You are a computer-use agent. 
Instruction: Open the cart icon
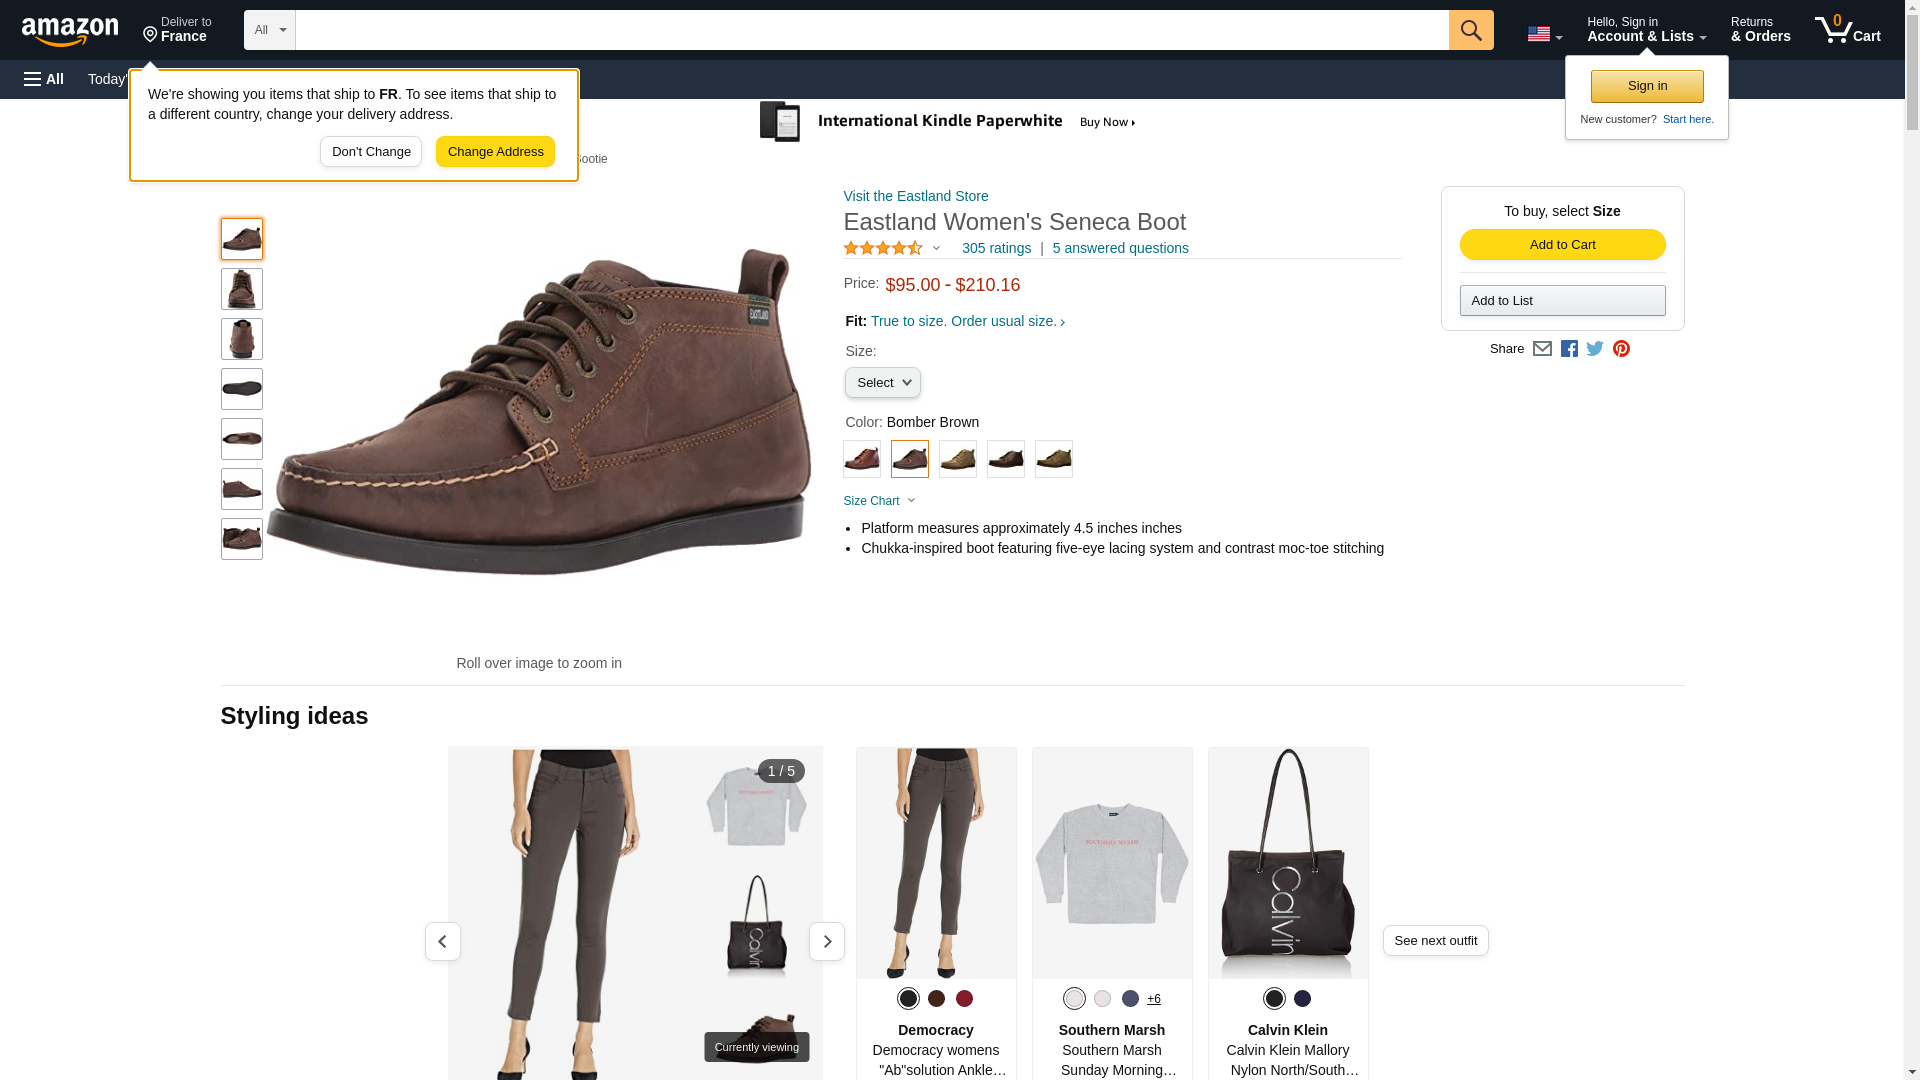click(x=1847, y=29)
